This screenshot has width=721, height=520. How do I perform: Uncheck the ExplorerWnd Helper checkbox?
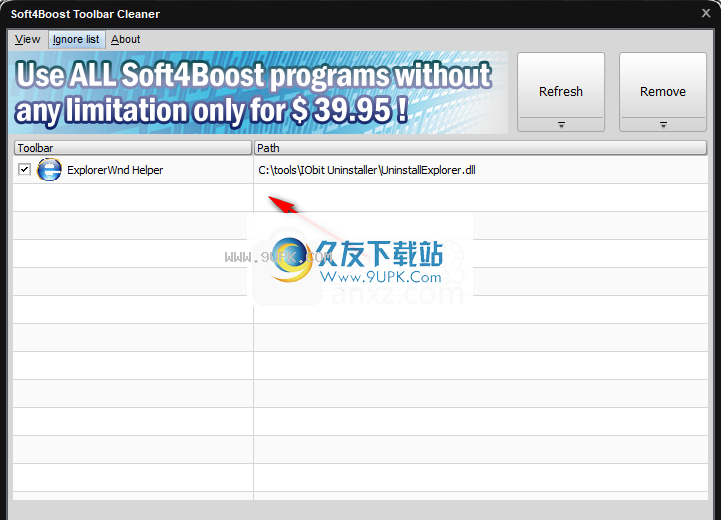pos(24,170)
